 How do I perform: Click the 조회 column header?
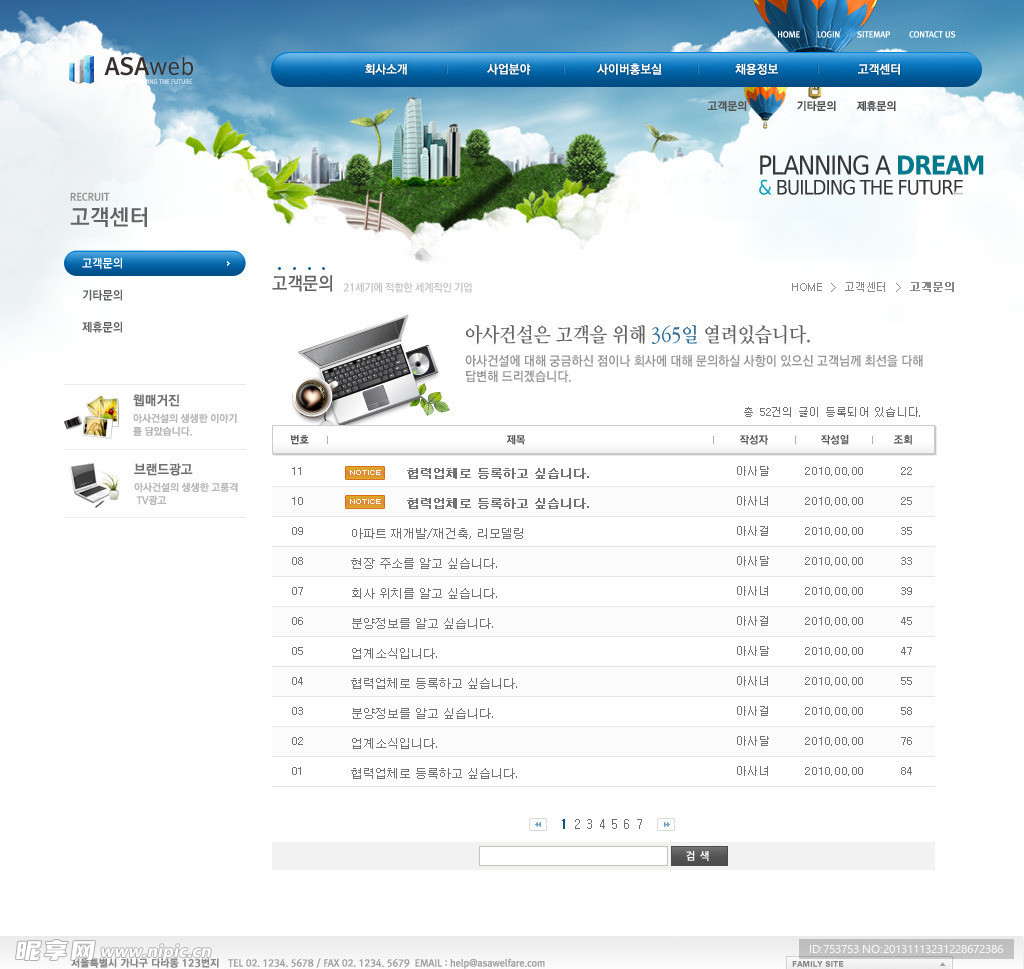coord(903,439)
